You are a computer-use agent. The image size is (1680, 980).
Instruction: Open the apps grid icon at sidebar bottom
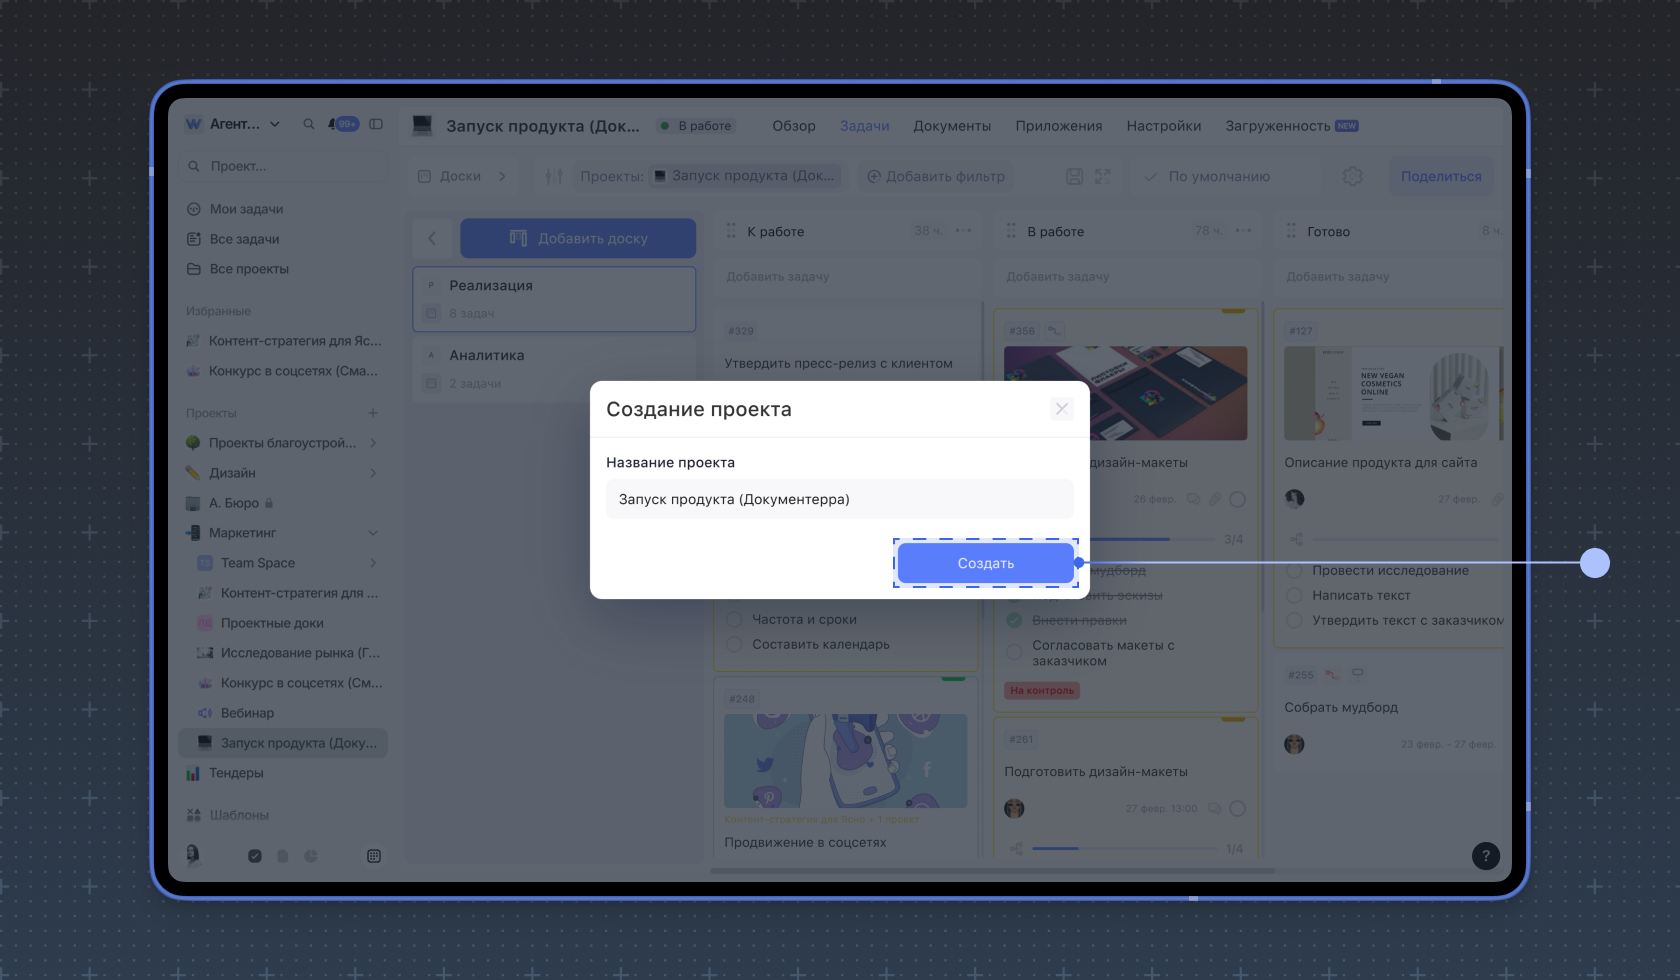pos(374,856)
